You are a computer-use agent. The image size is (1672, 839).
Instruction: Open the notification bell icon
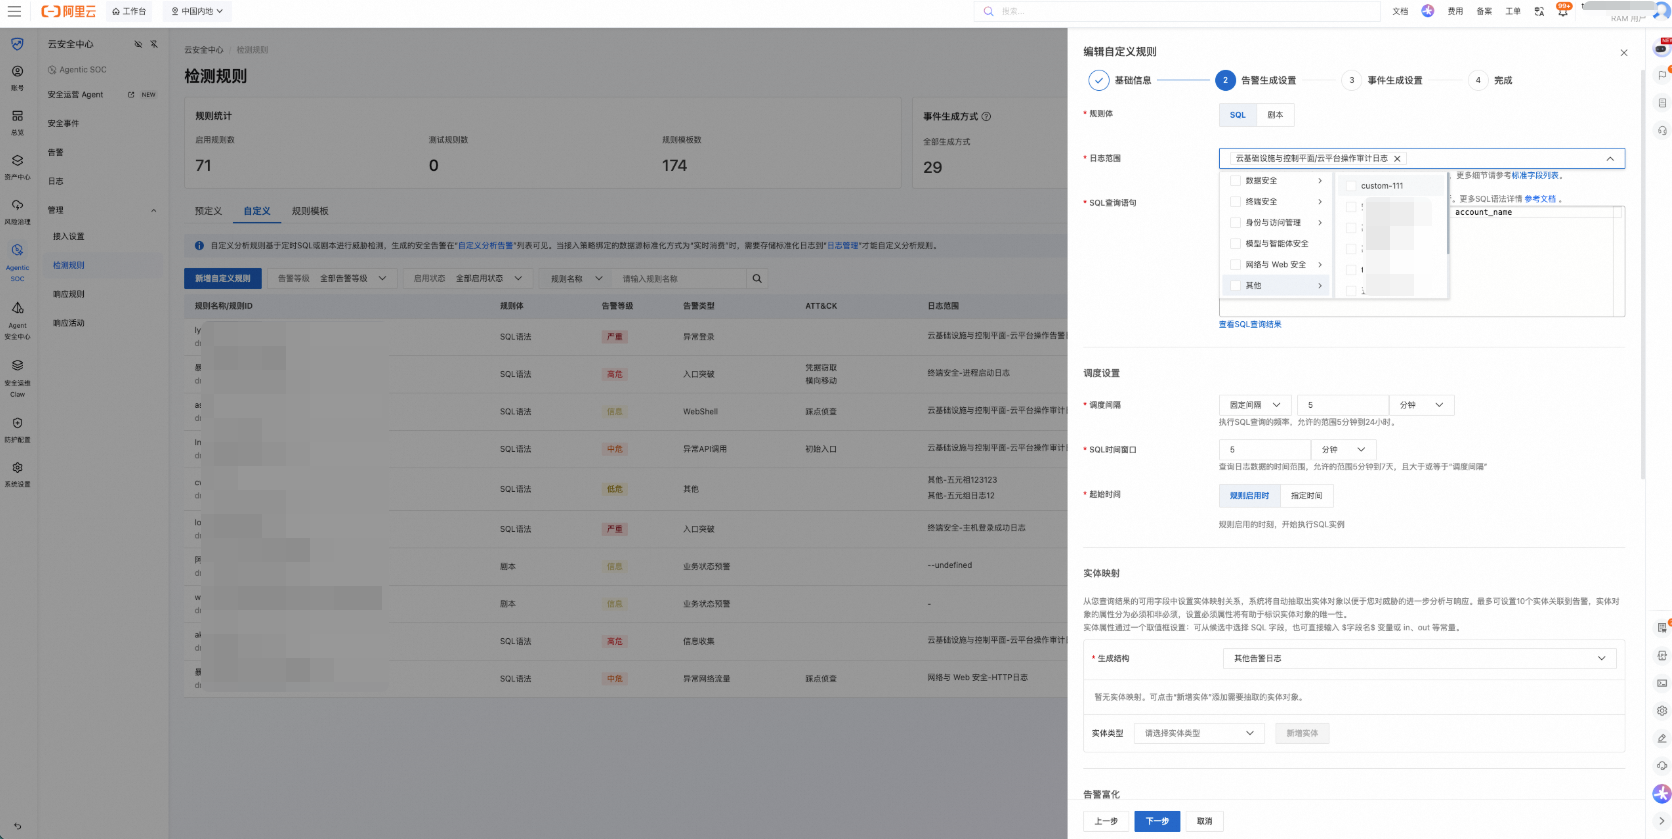coord(1562,11)
